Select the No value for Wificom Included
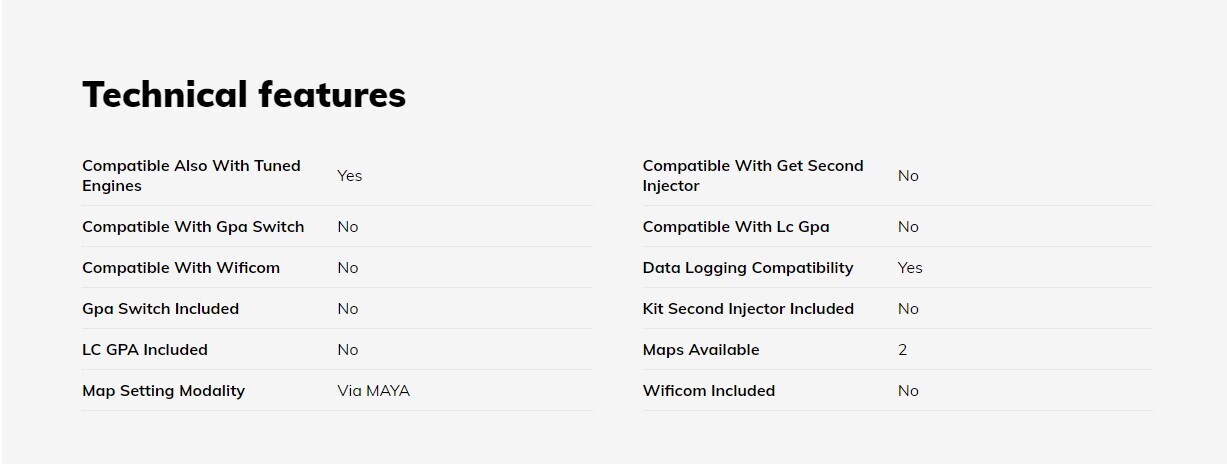This screenshot has height=464, width=1227. pos(908,391)
